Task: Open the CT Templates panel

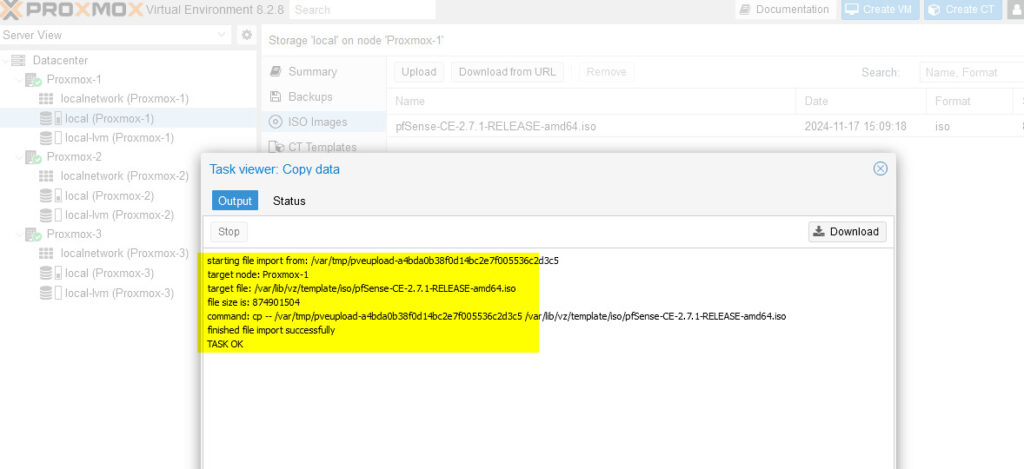Action: tap(323, 147)
